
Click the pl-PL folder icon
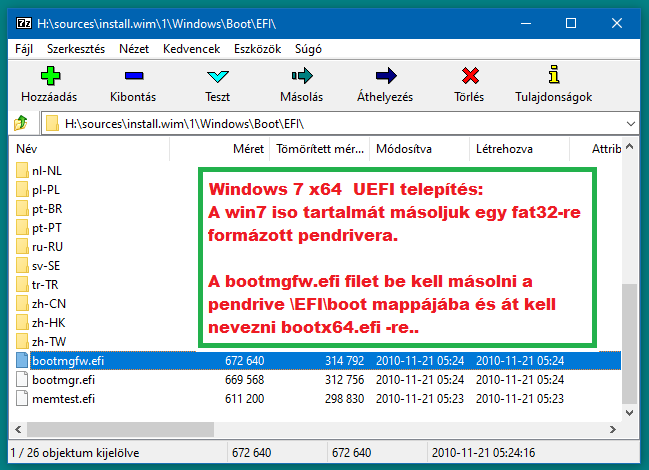point(22,189)
